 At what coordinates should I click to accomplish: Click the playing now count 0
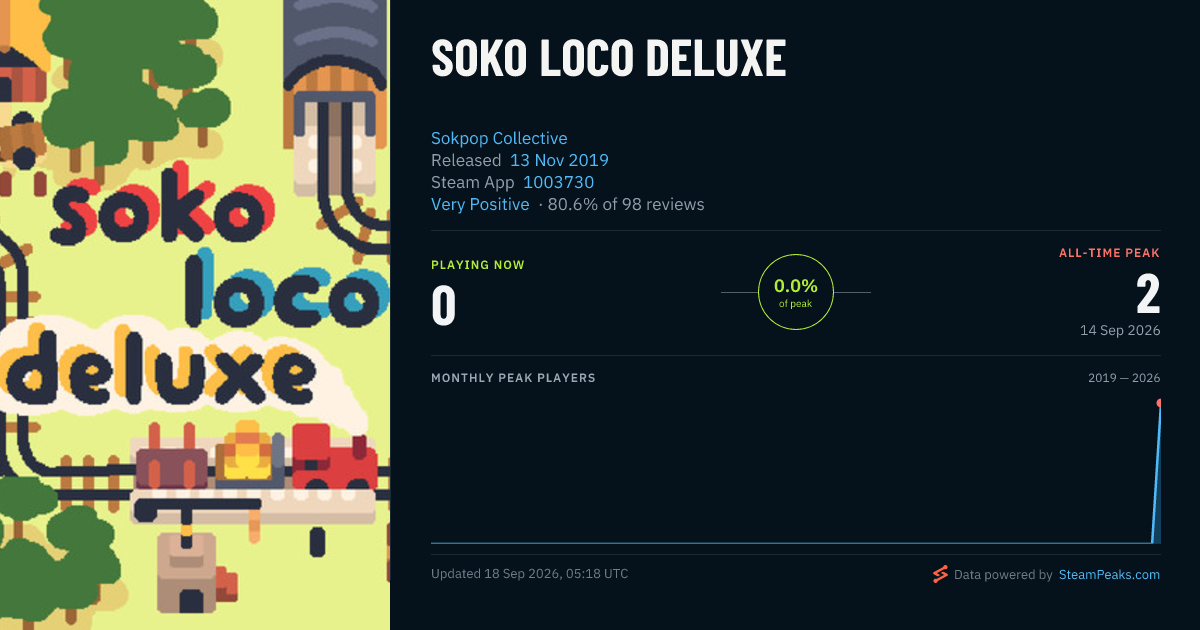[443, 307]
